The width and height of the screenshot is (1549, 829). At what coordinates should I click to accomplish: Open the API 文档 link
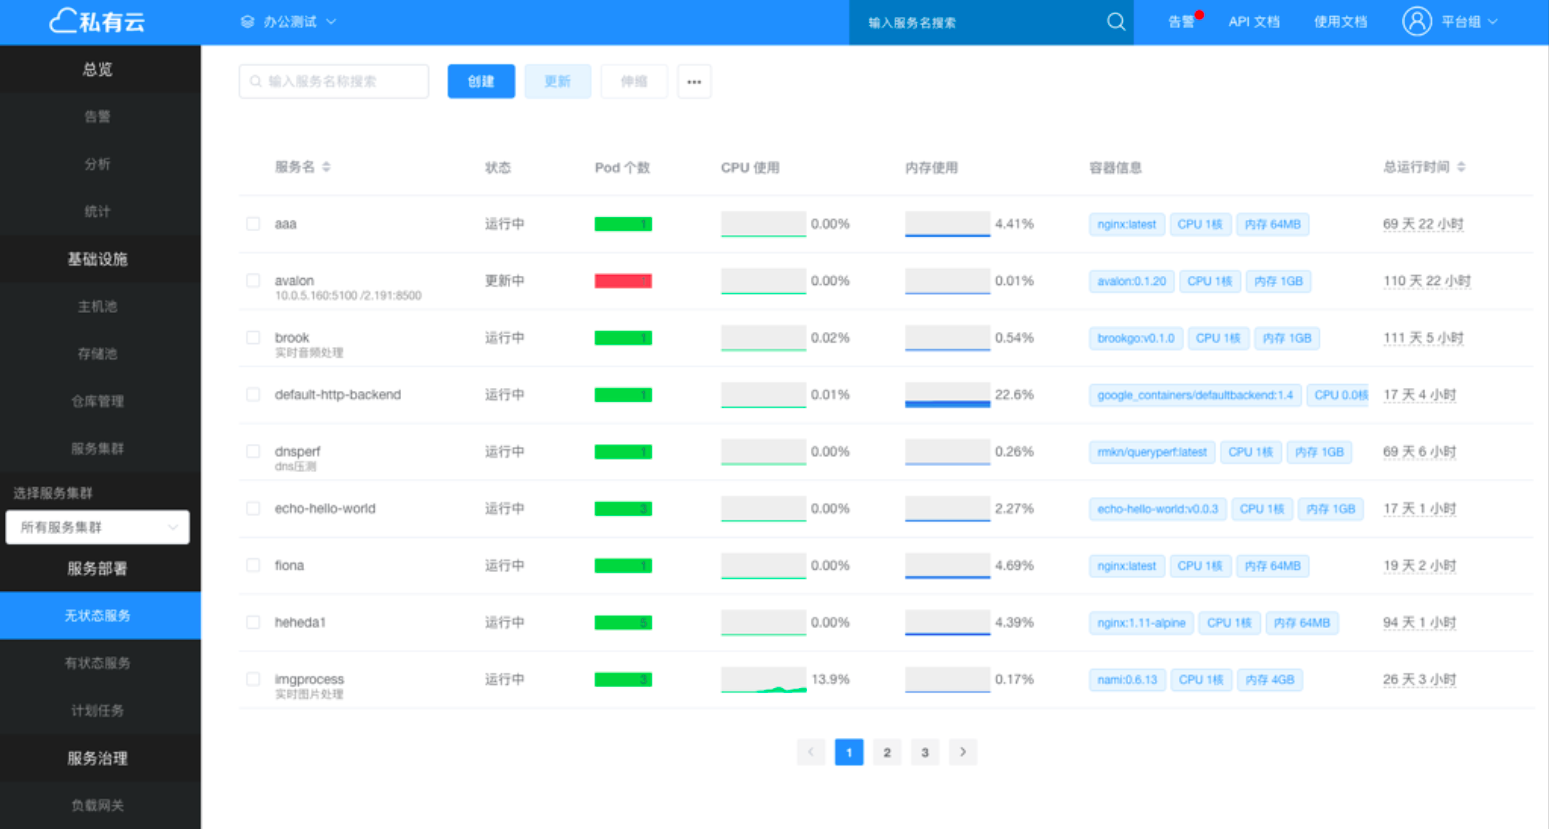[x=1254, y=21]
